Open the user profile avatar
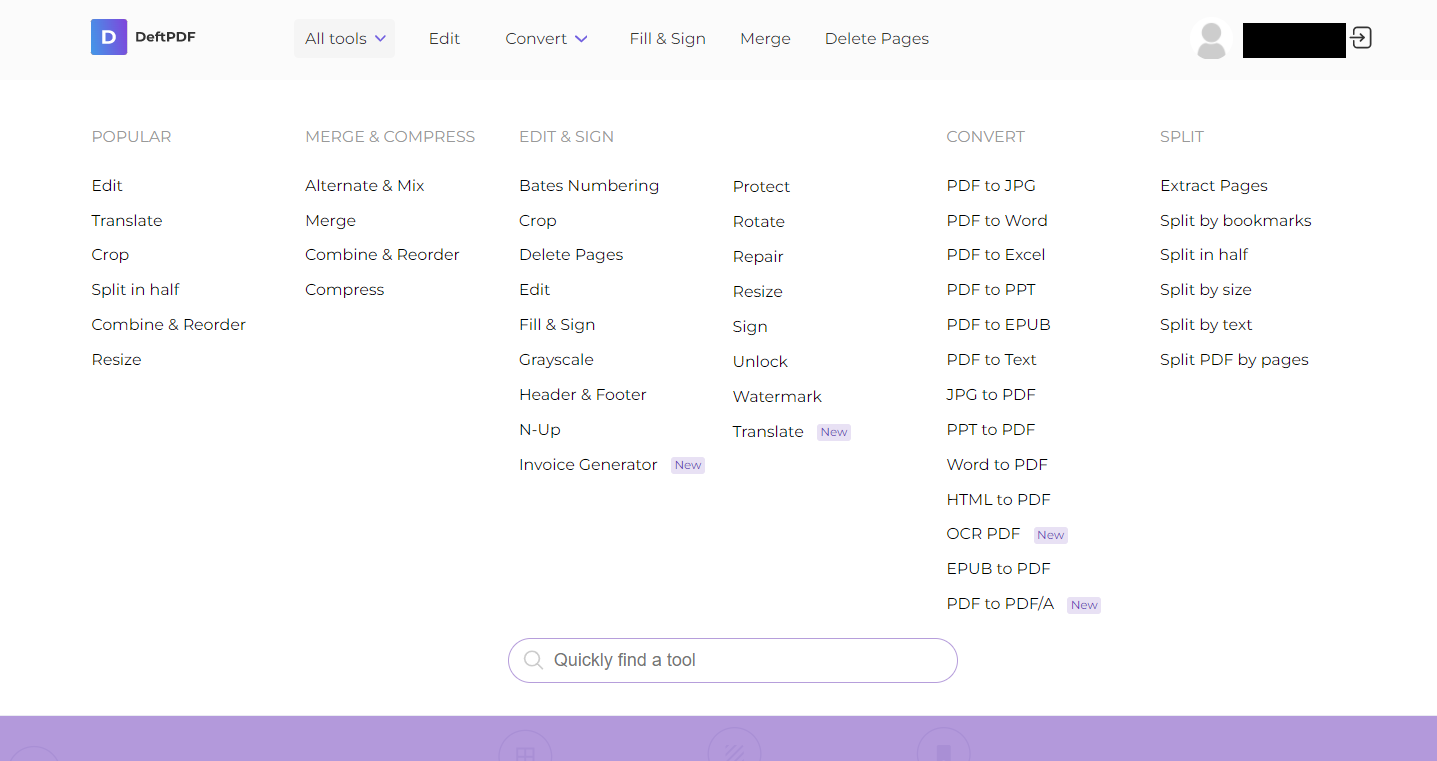Image resolution: width=1437 pixels, height=761 pixels. coord(1211,40)
